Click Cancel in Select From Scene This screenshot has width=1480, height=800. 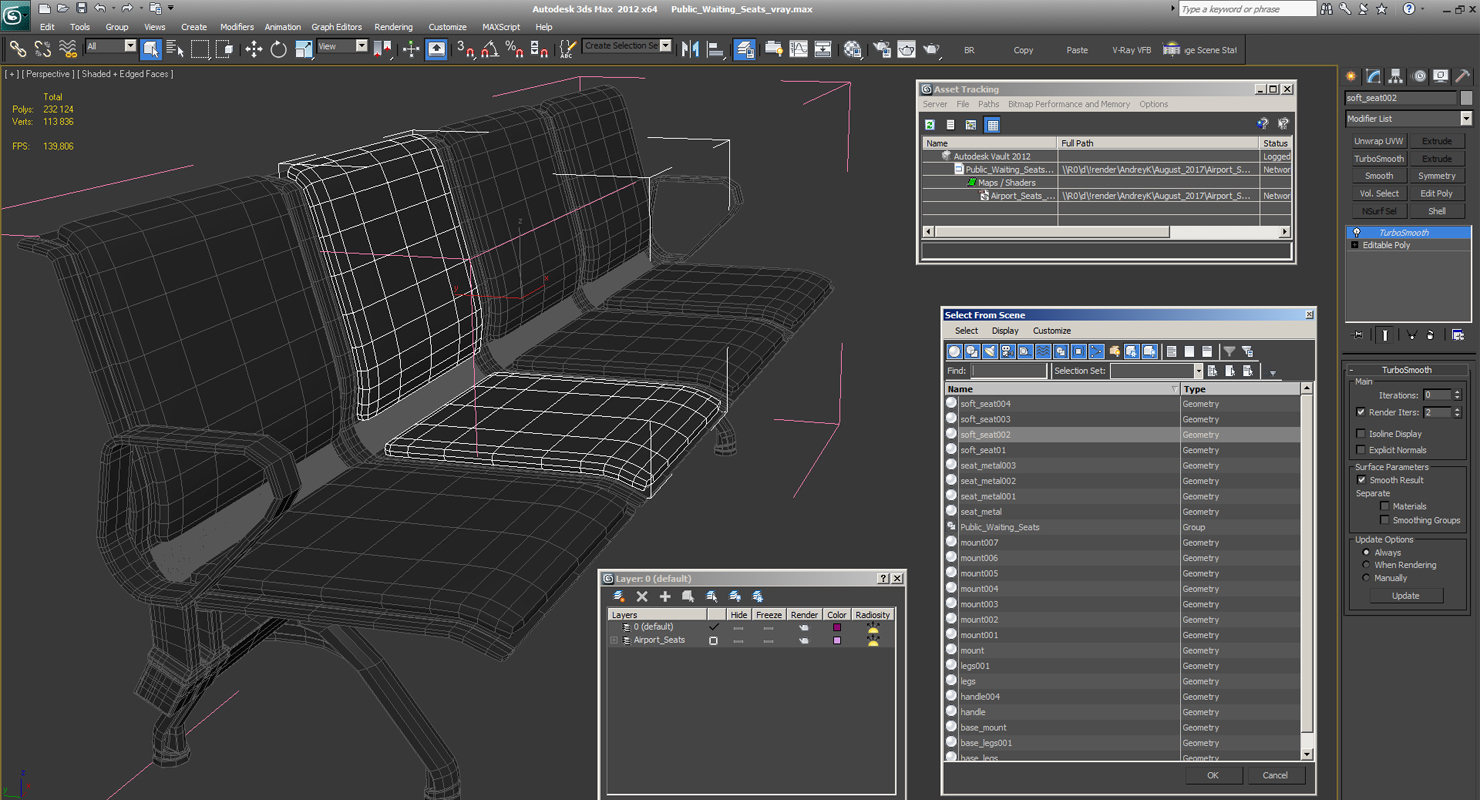1275,775
